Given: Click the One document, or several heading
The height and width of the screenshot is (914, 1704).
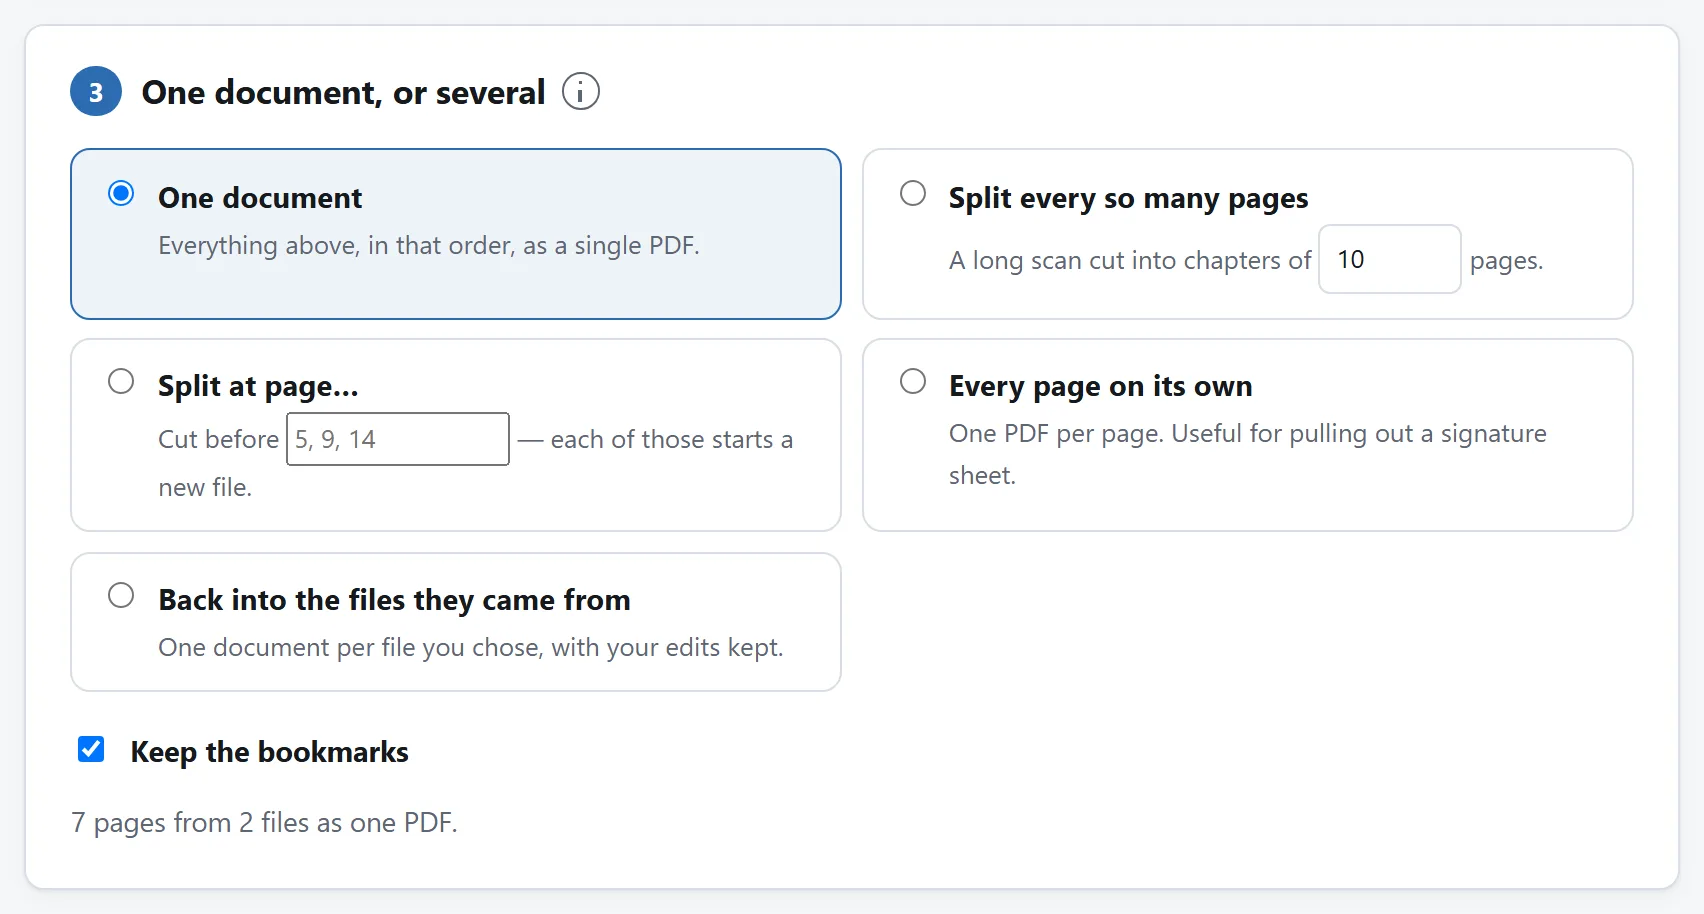Looking at the screenshot, I should point(343,92).
